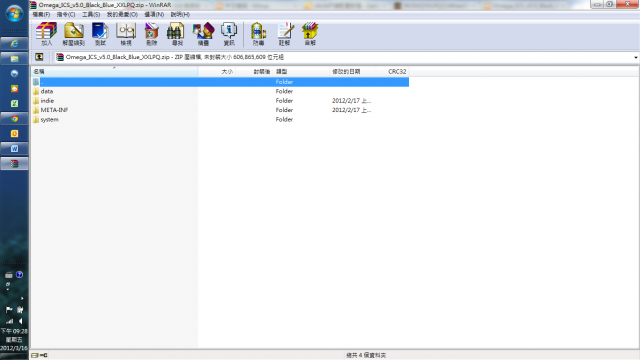Click the Folder type cell of the system row

point(284,120)
